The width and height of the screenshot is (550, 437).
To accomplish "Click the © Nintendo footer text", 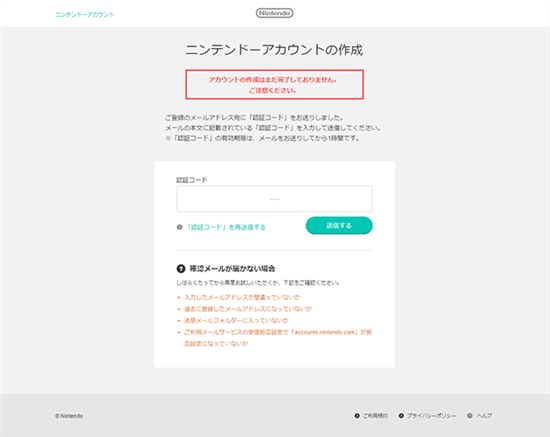I will tap(69, 416).
